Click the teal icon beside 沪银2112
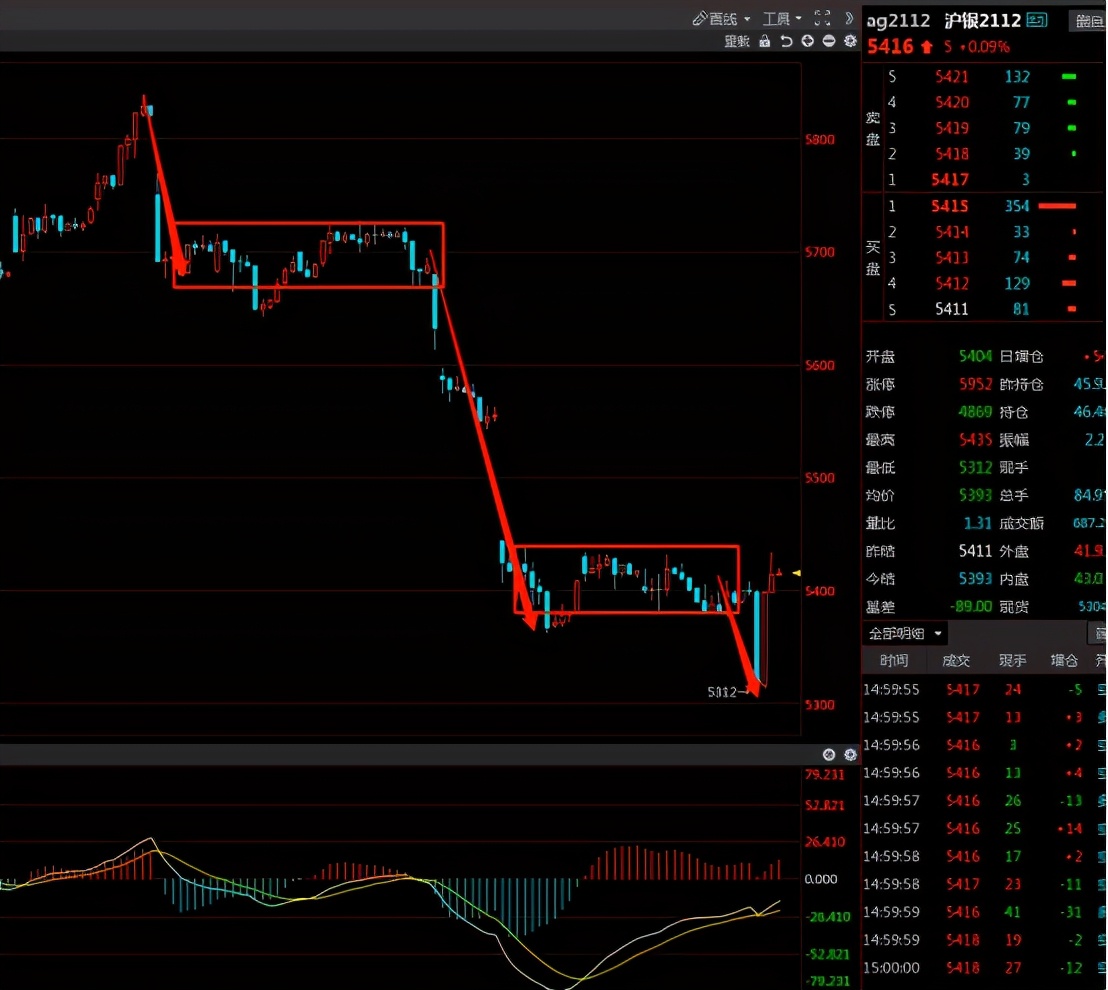This screenshot has width=1108, height=990. (x=1037, y=20)
